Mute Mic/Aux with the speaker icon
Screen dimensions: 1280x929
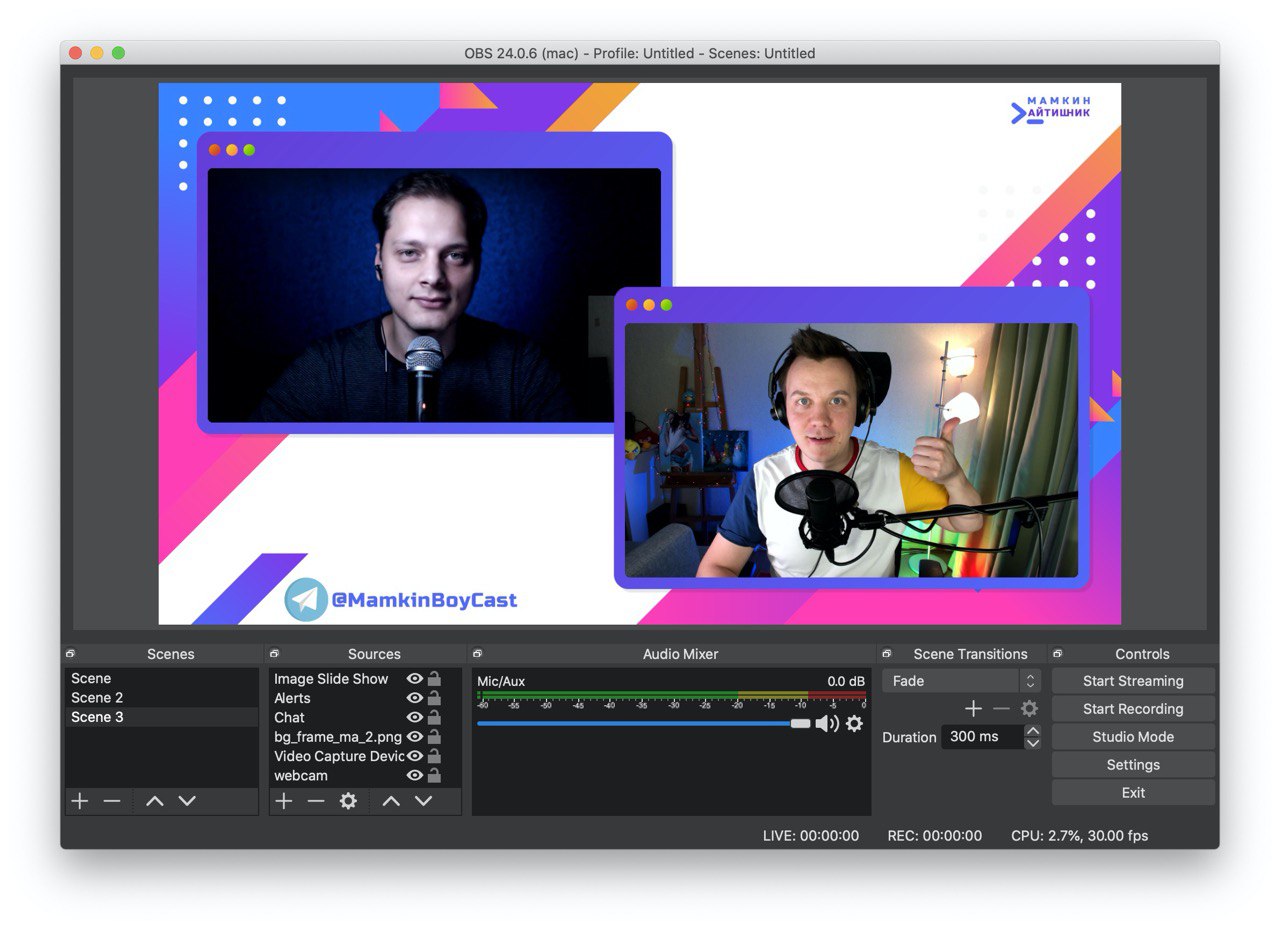[827, 723]
